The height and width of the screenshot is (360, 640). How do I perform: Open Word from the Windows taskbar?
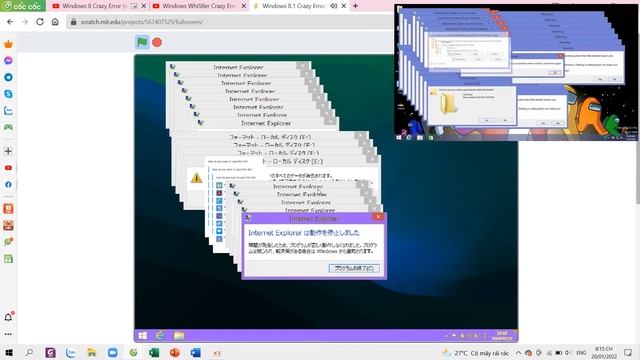pos(196,353)
